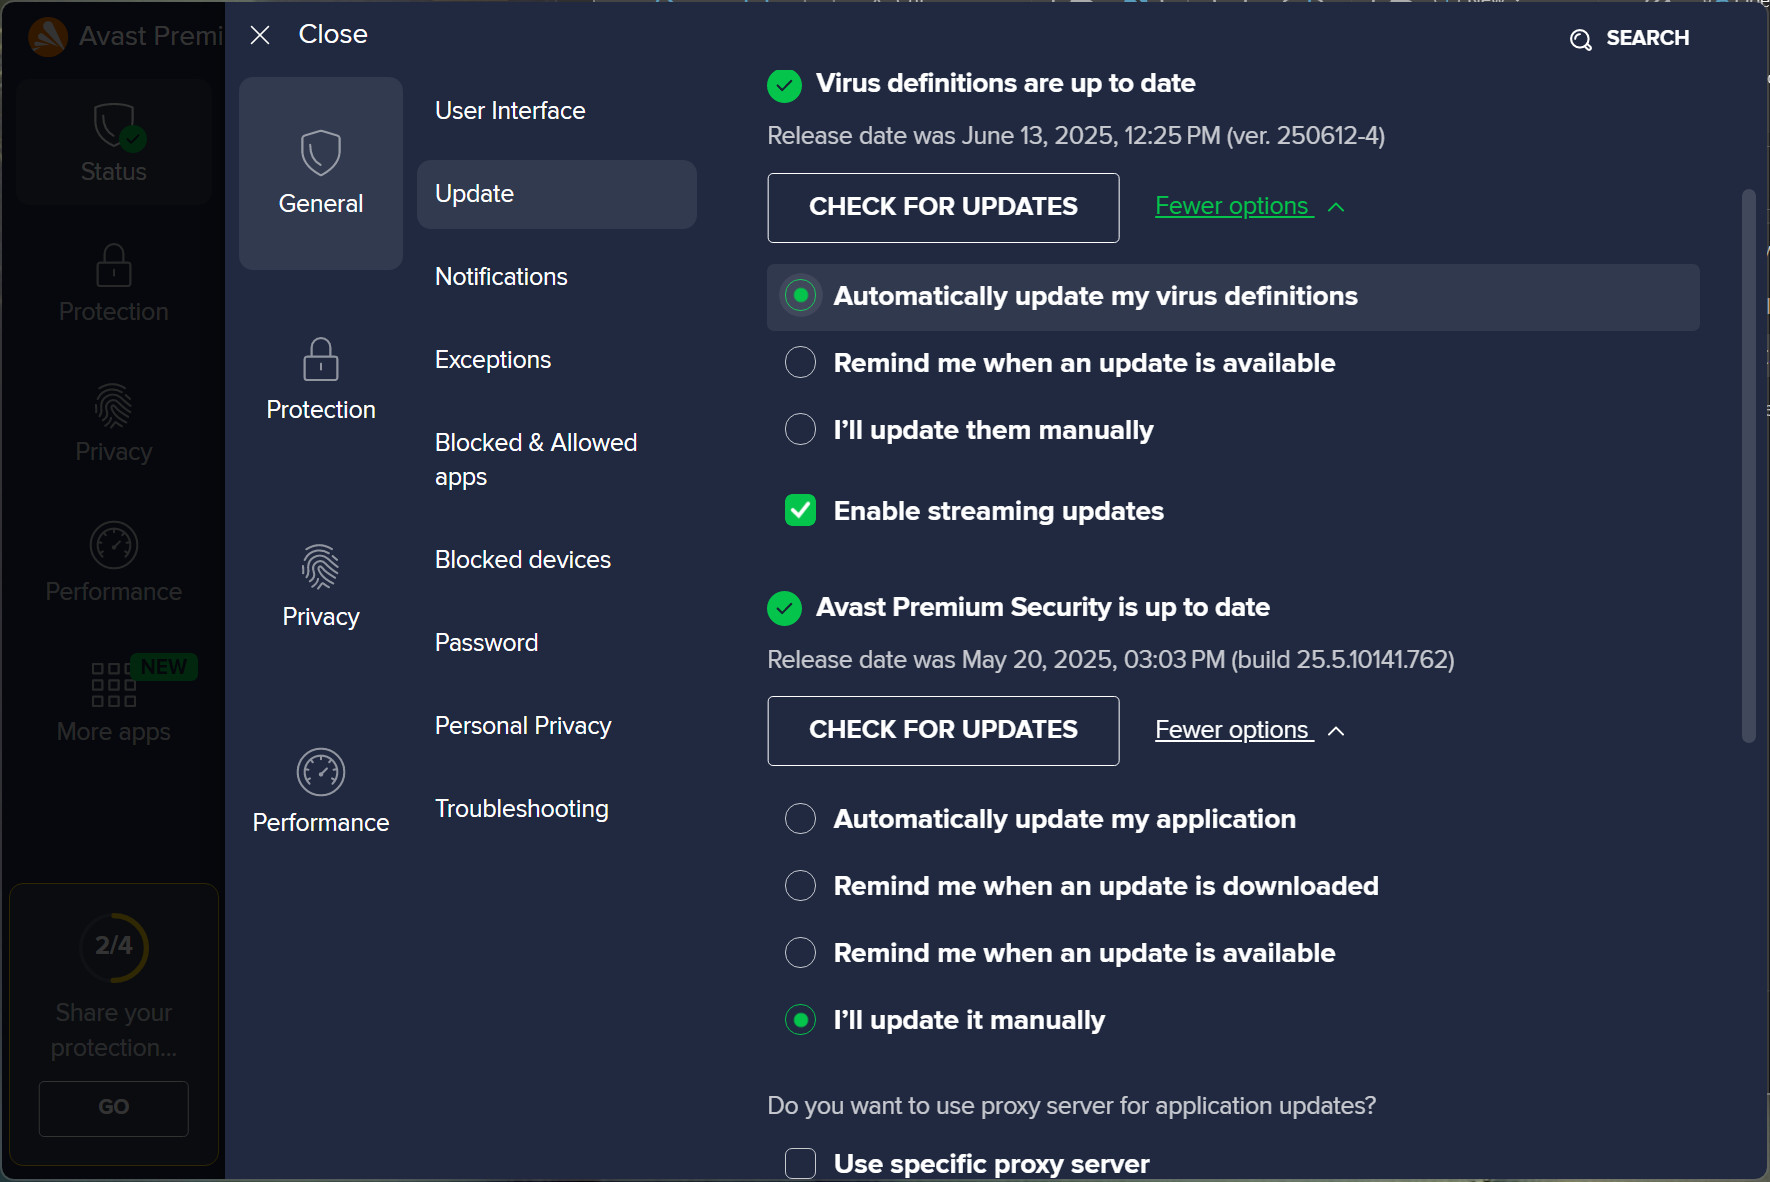Open dimmed Protection padlock in main sidebar
Image resolution: width=1770 pixels, height=1182 pixels.
pyautogui.click(x=114, y=283)
